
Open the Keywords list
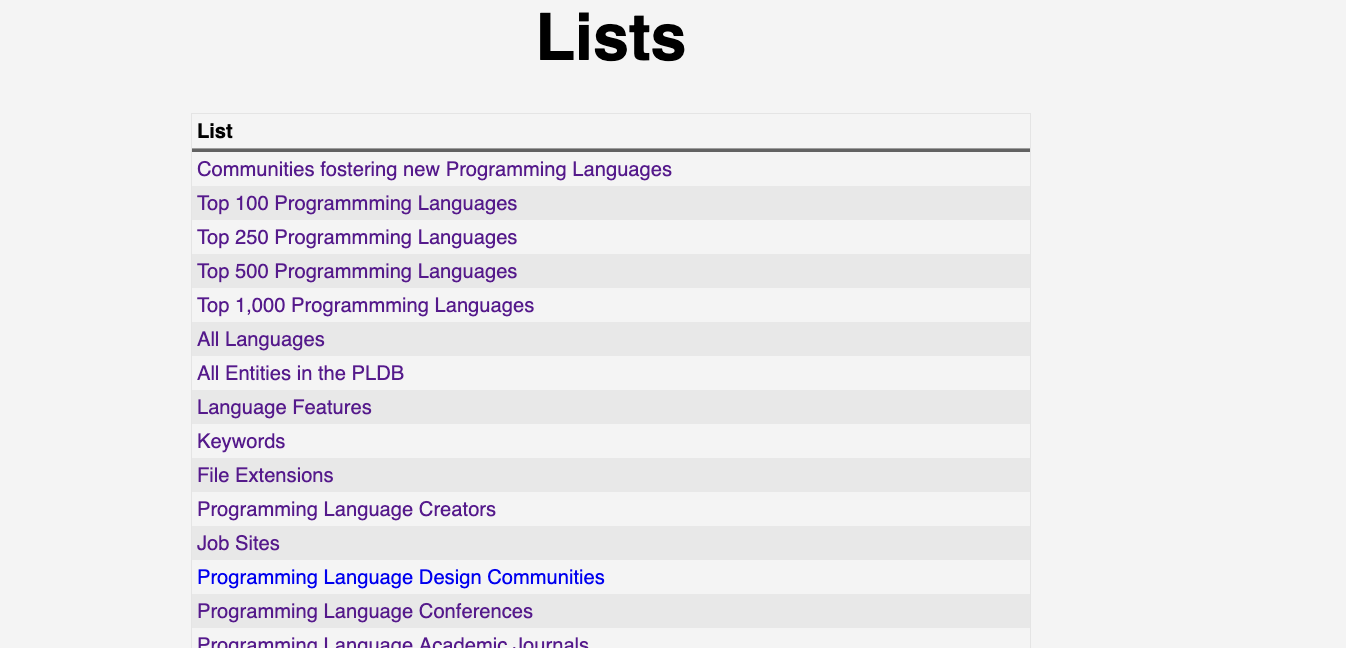pos(241,441)
